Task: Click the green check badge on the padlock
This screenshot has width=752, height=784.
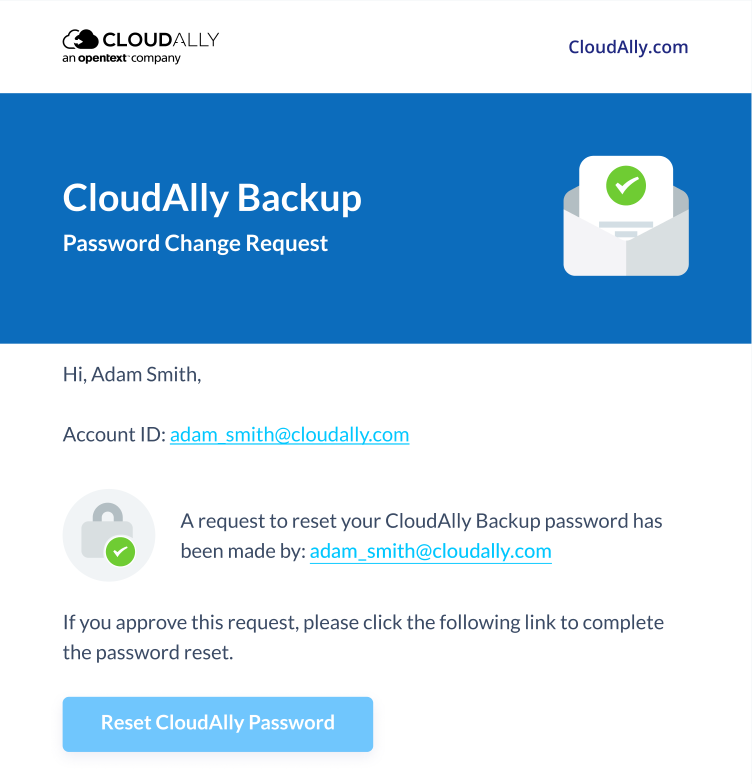Action: [121, 551]
